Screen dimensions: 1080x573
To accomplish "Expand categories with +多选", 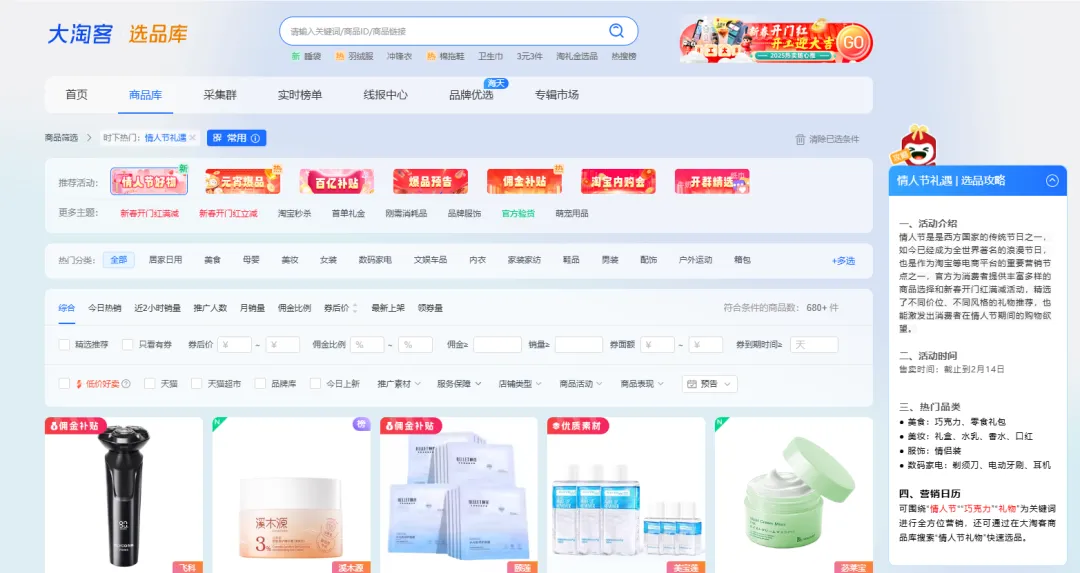I will point(843,261).
